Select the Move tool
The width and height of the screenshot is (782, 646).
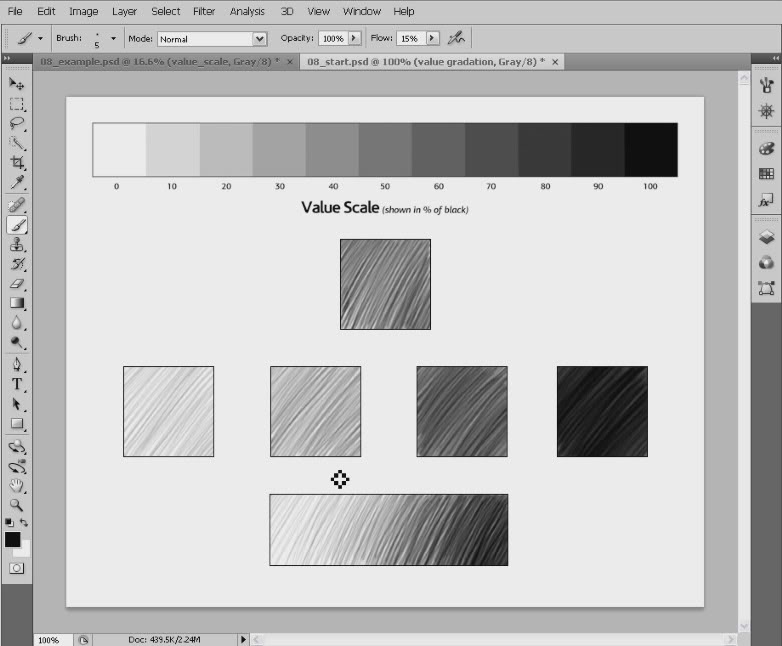(x=16, y=84)
